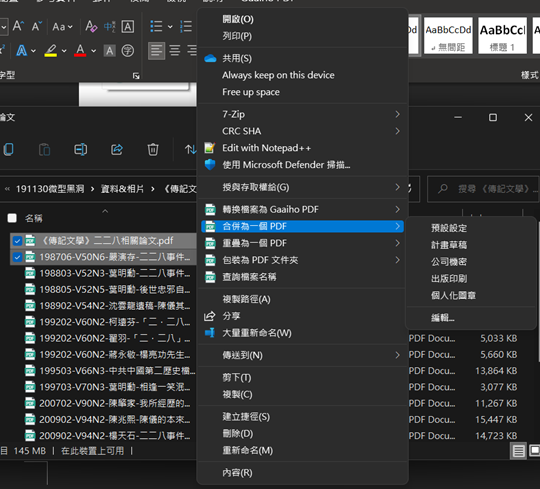Click Explorer delete trash icon
540x489 pixels.
tap(153, 149)
